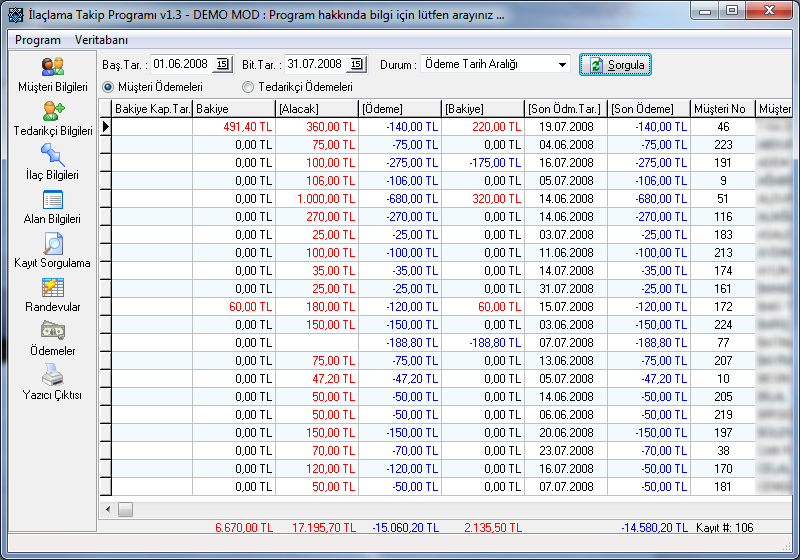800x560 pixels.
Task: Click the Sorgula query button
Action: coord(615,65)
